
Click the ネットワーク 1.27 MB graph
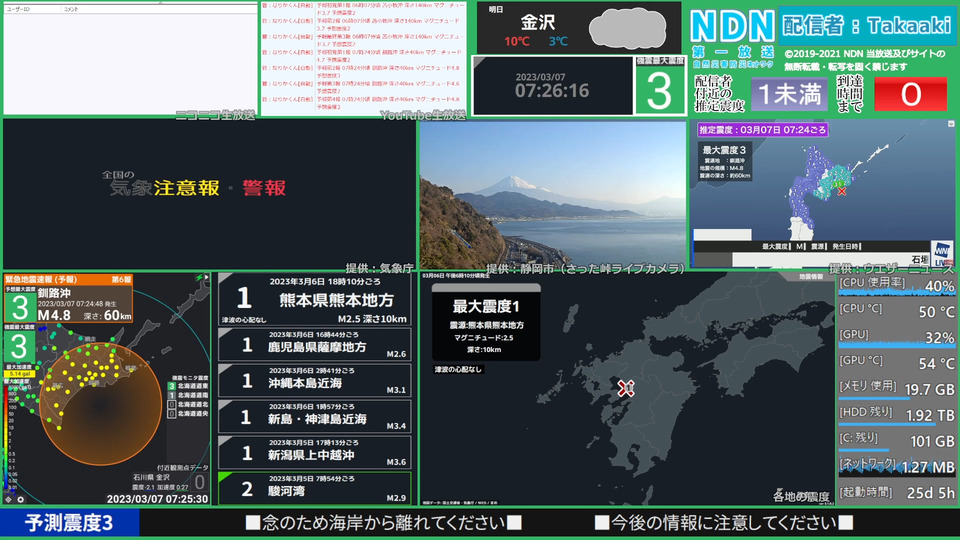897,467
